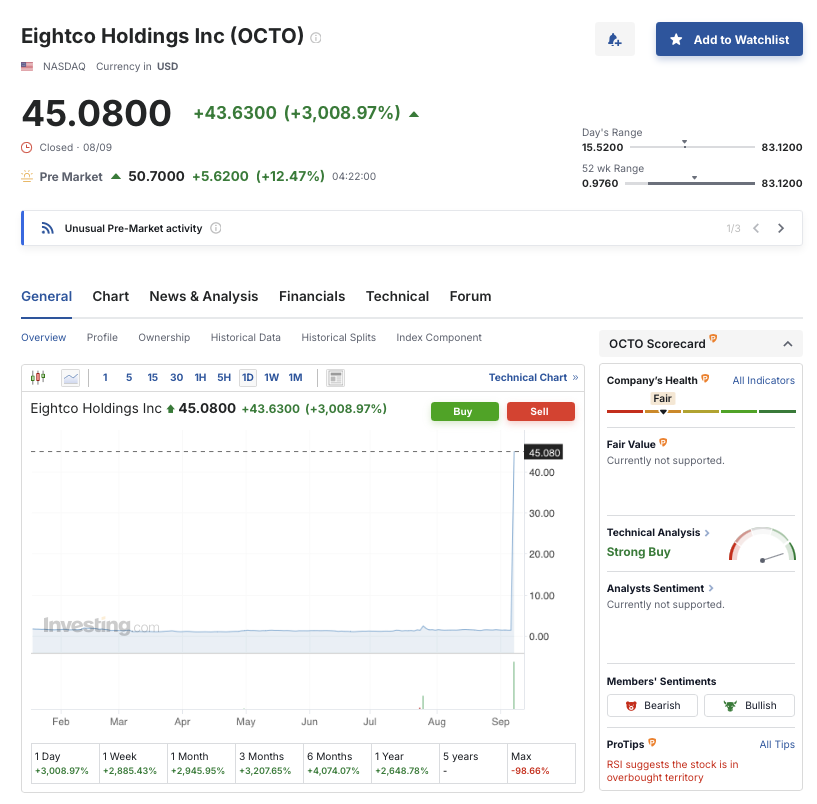Go to next alert with right chevron
Viewport: 817px width, 804px height.
pyautogui.click(x=781, y=228)
